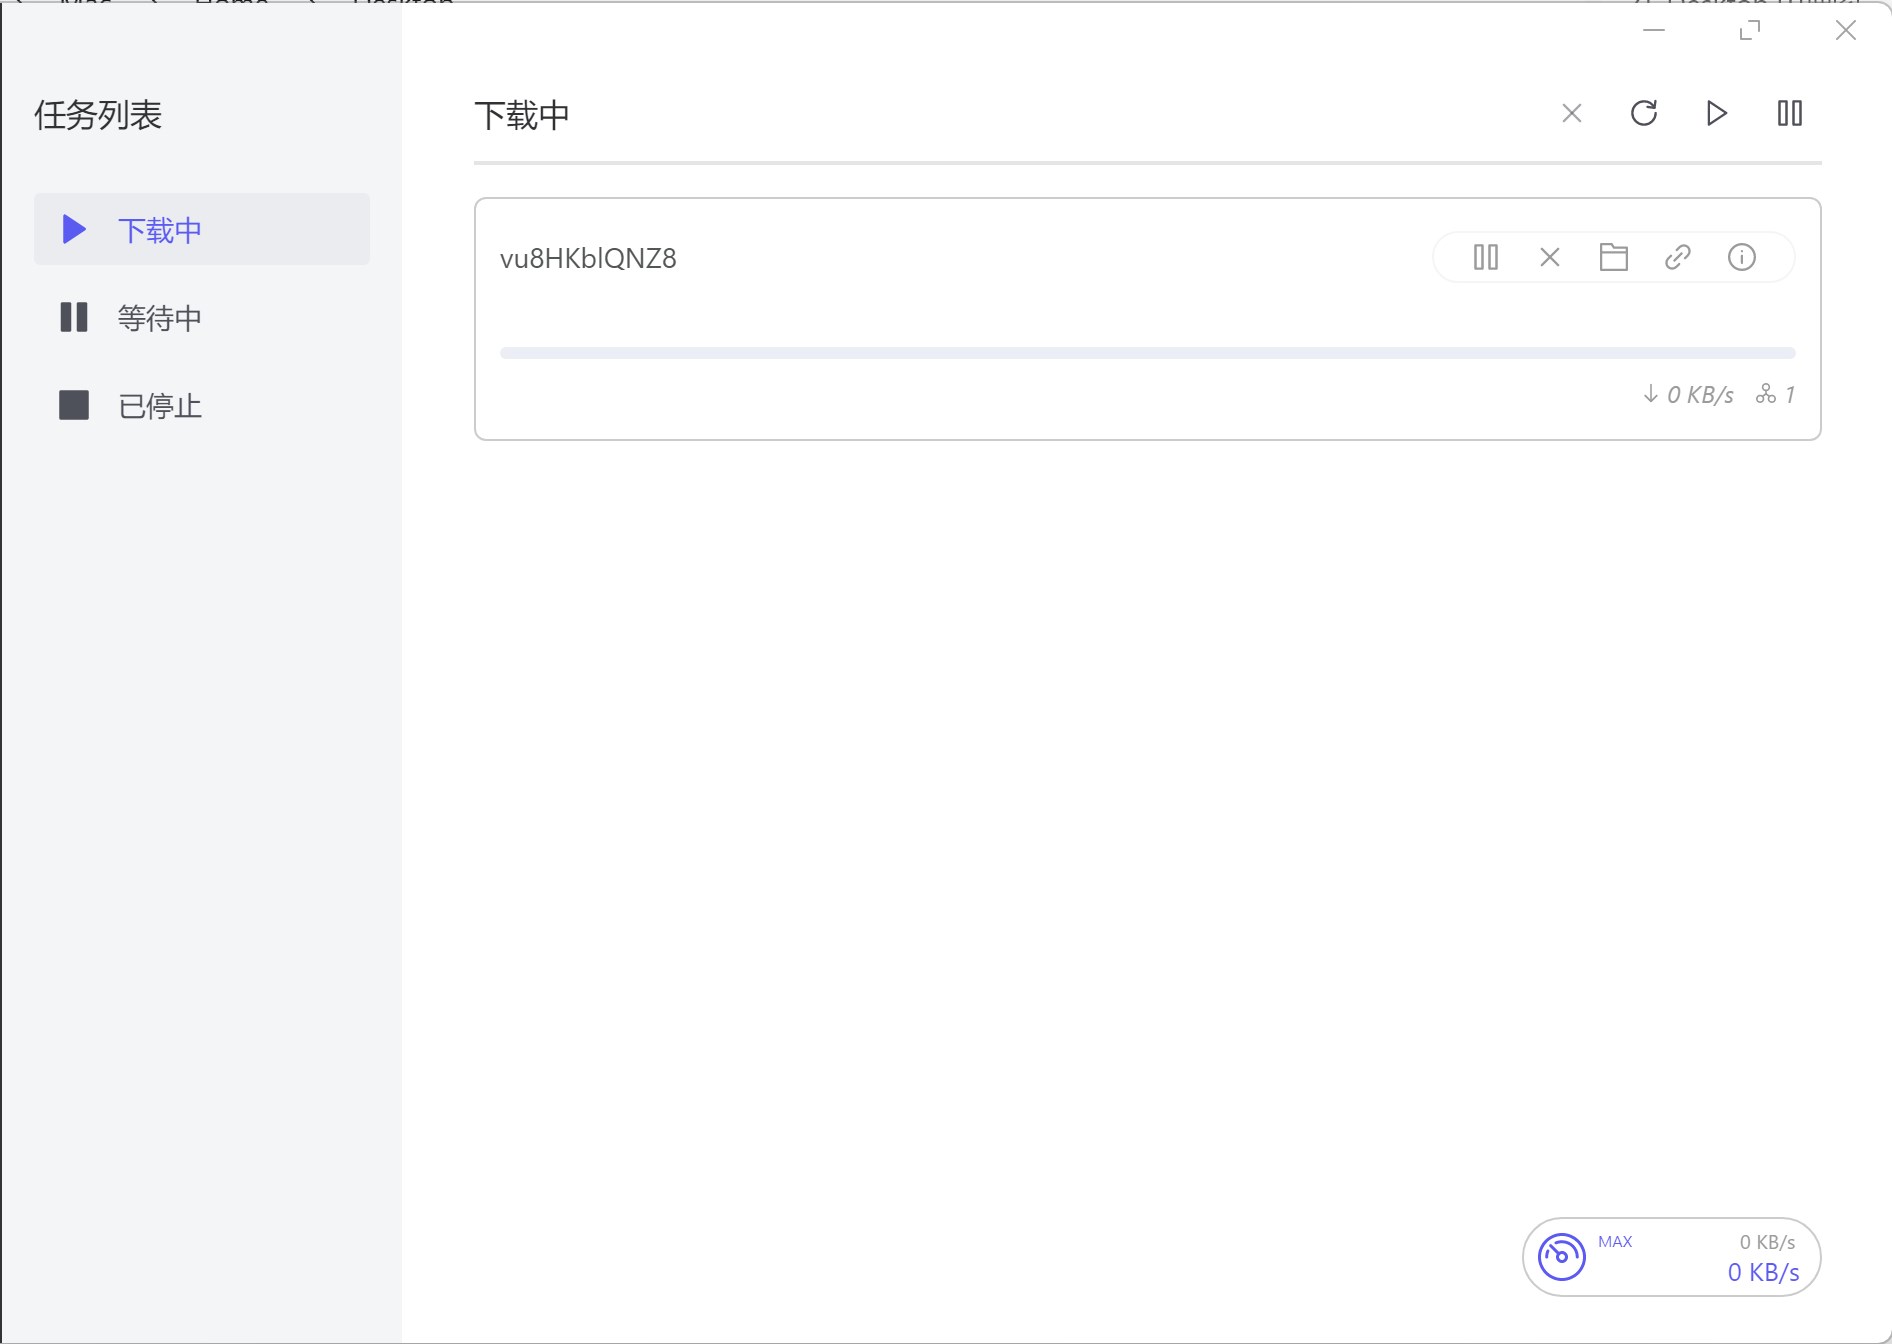The image size is (1892, 1344).
Task: Click the speedometer icon near MAX
Action: click(1563, 1256)
